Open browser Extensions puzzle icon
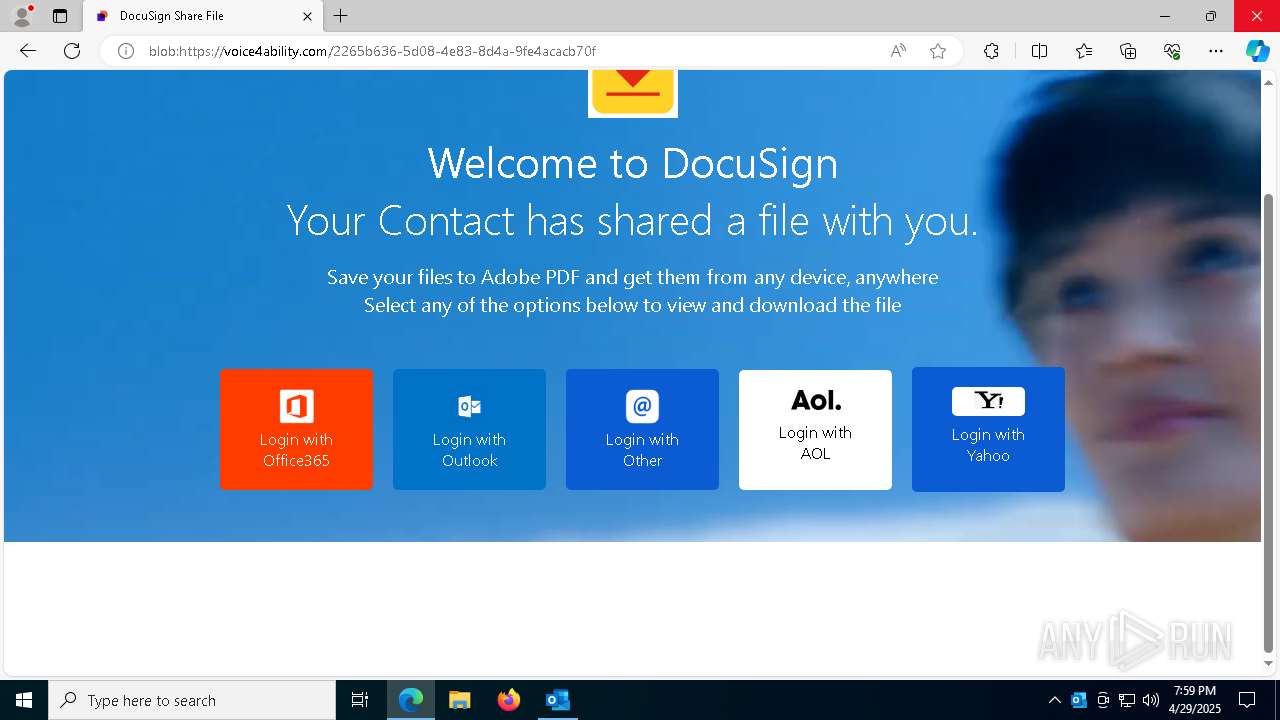Viewport: 1280px width, 720px height. click(991, 51)
